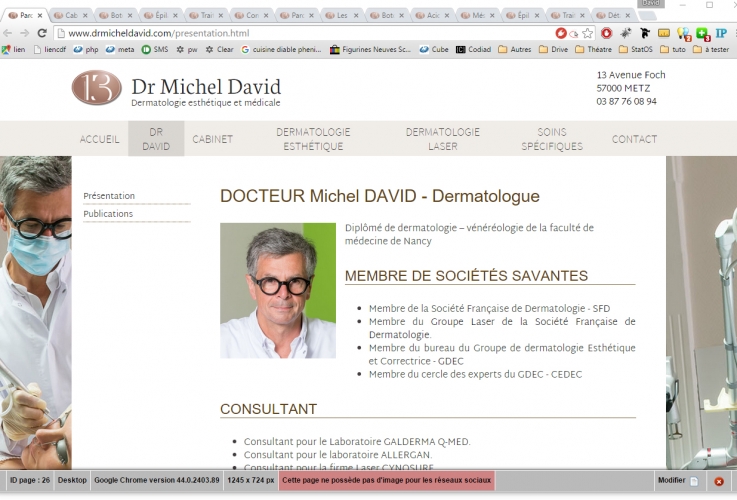Viewport: 737px width, 500px height.
Task: Open the blue IP extension icon
Action: click(x=721, y=33)
